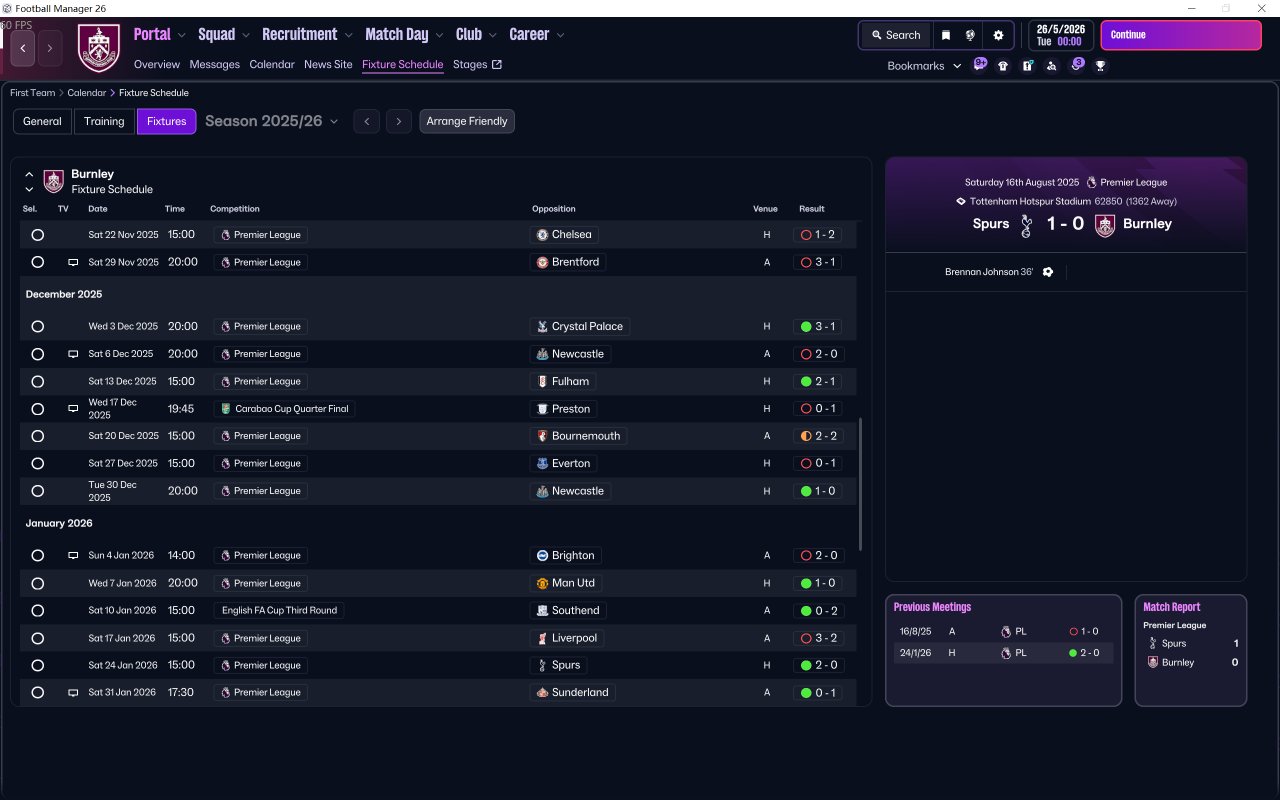
Task: Open the kit shirt bookmark icon
Action: [1003, 66]
